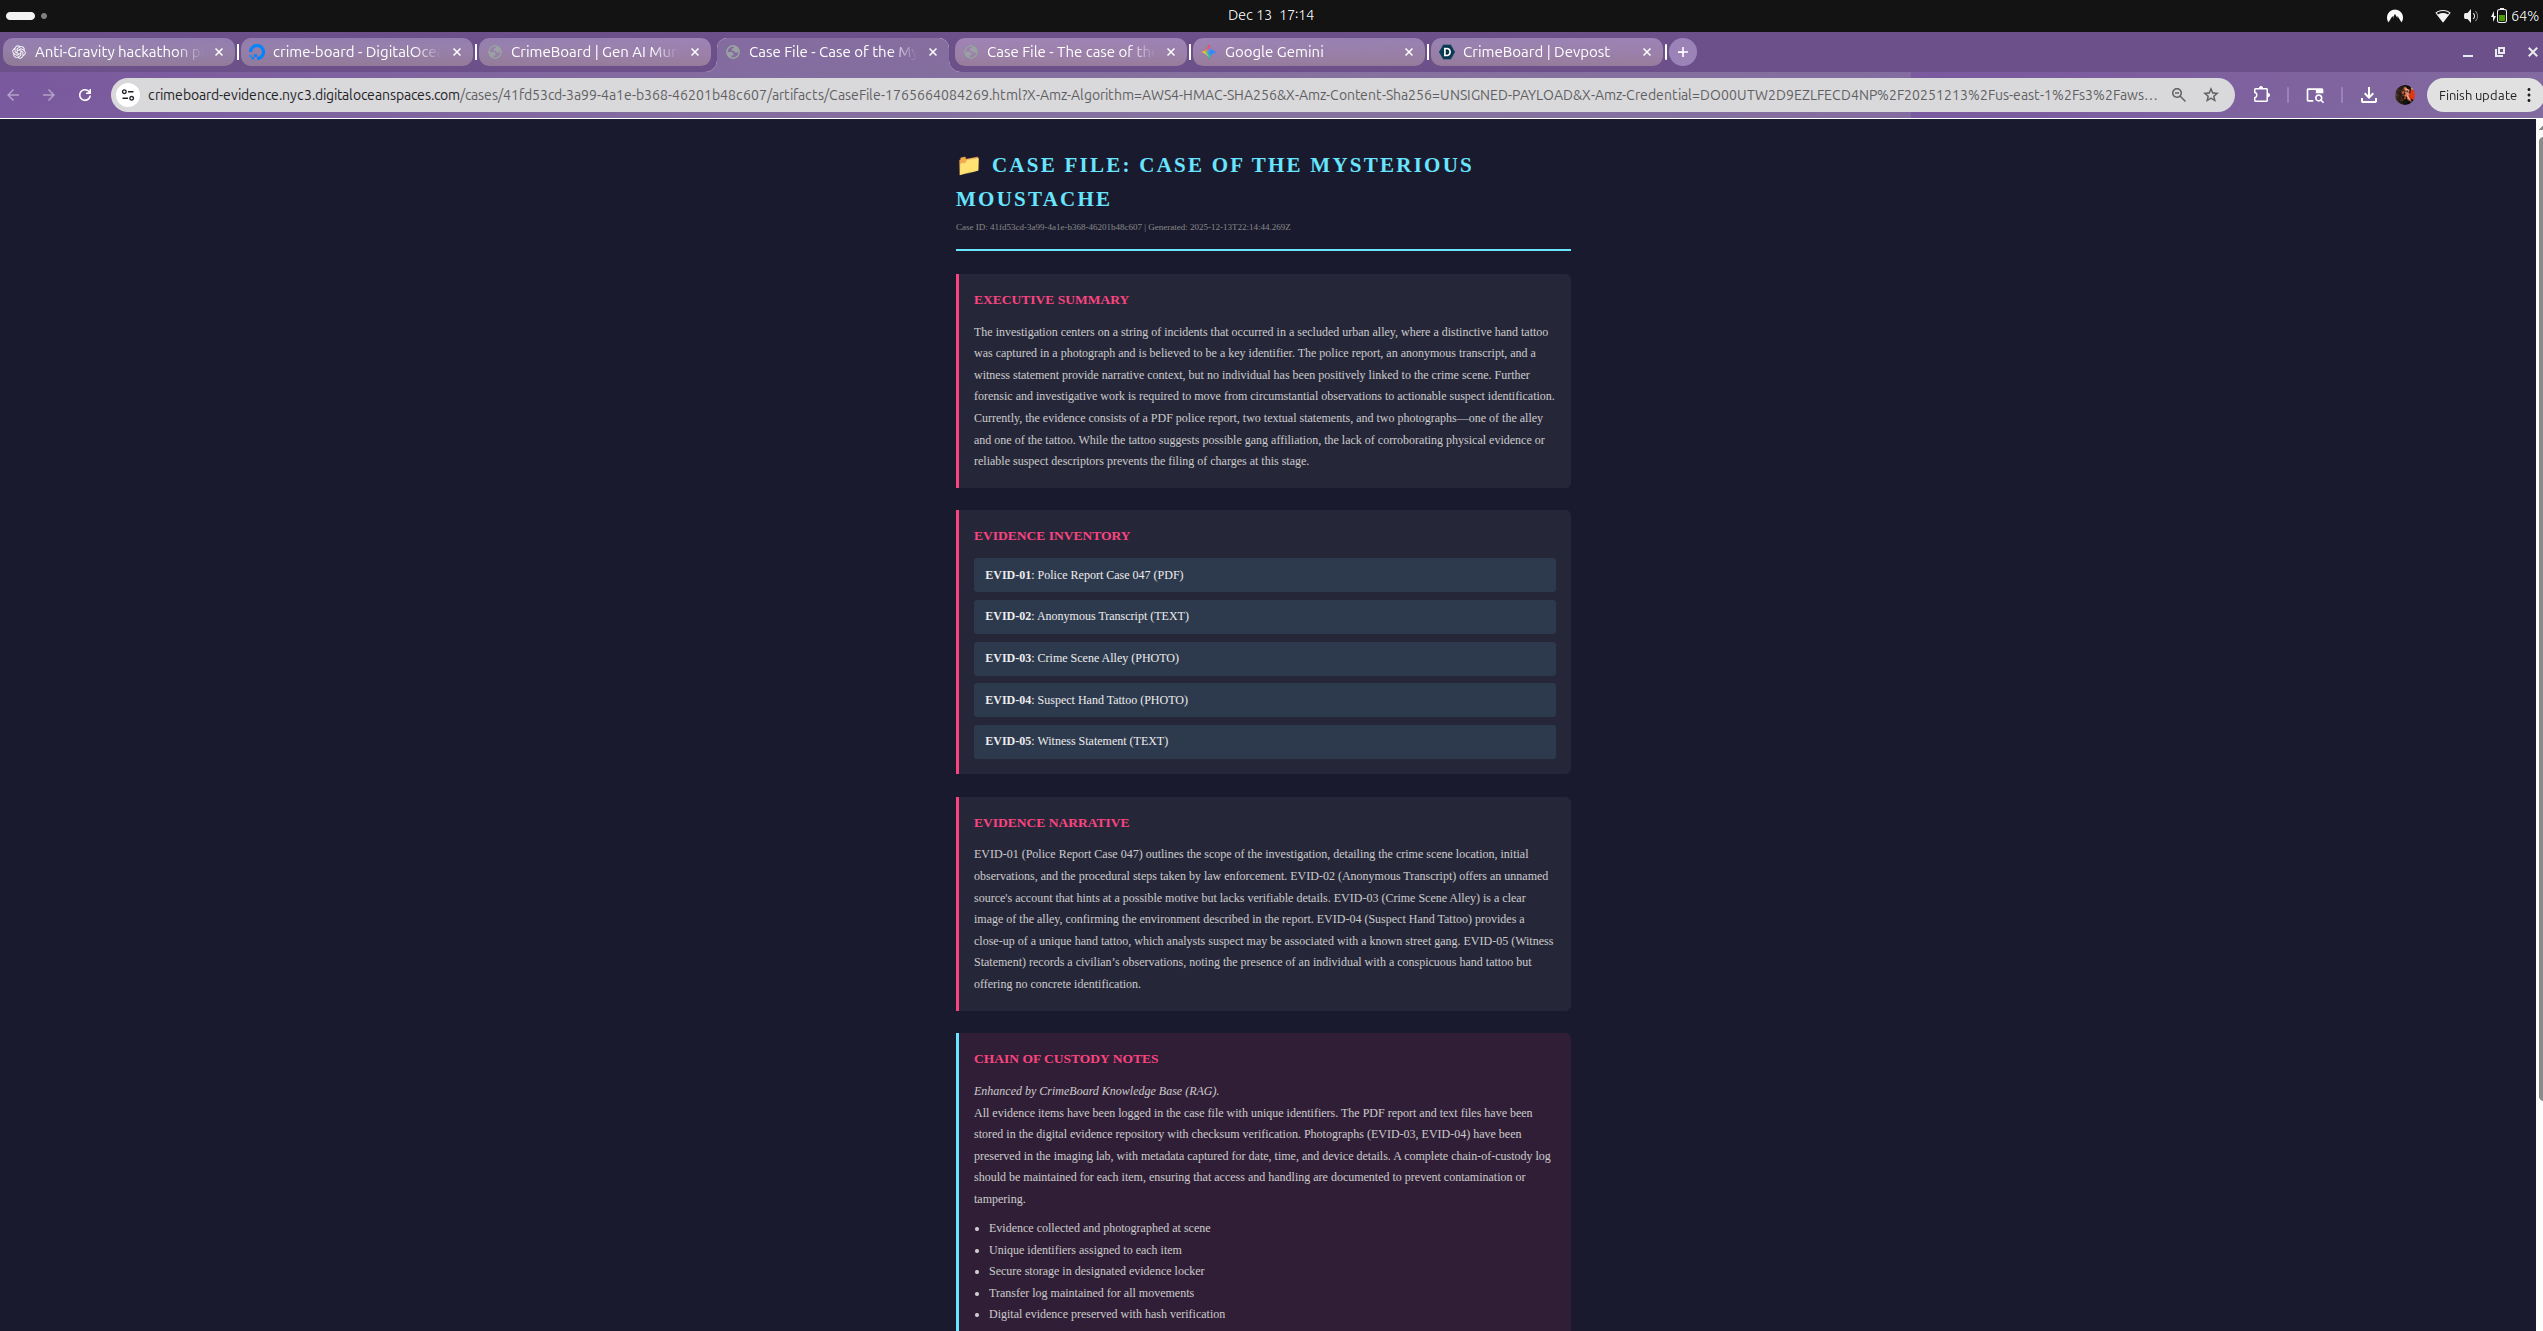The width and height of the screenshot is (2543, 1331).
Task: Open the Anti-Gravity hackathon tab
Action: [x=110, y=52]
